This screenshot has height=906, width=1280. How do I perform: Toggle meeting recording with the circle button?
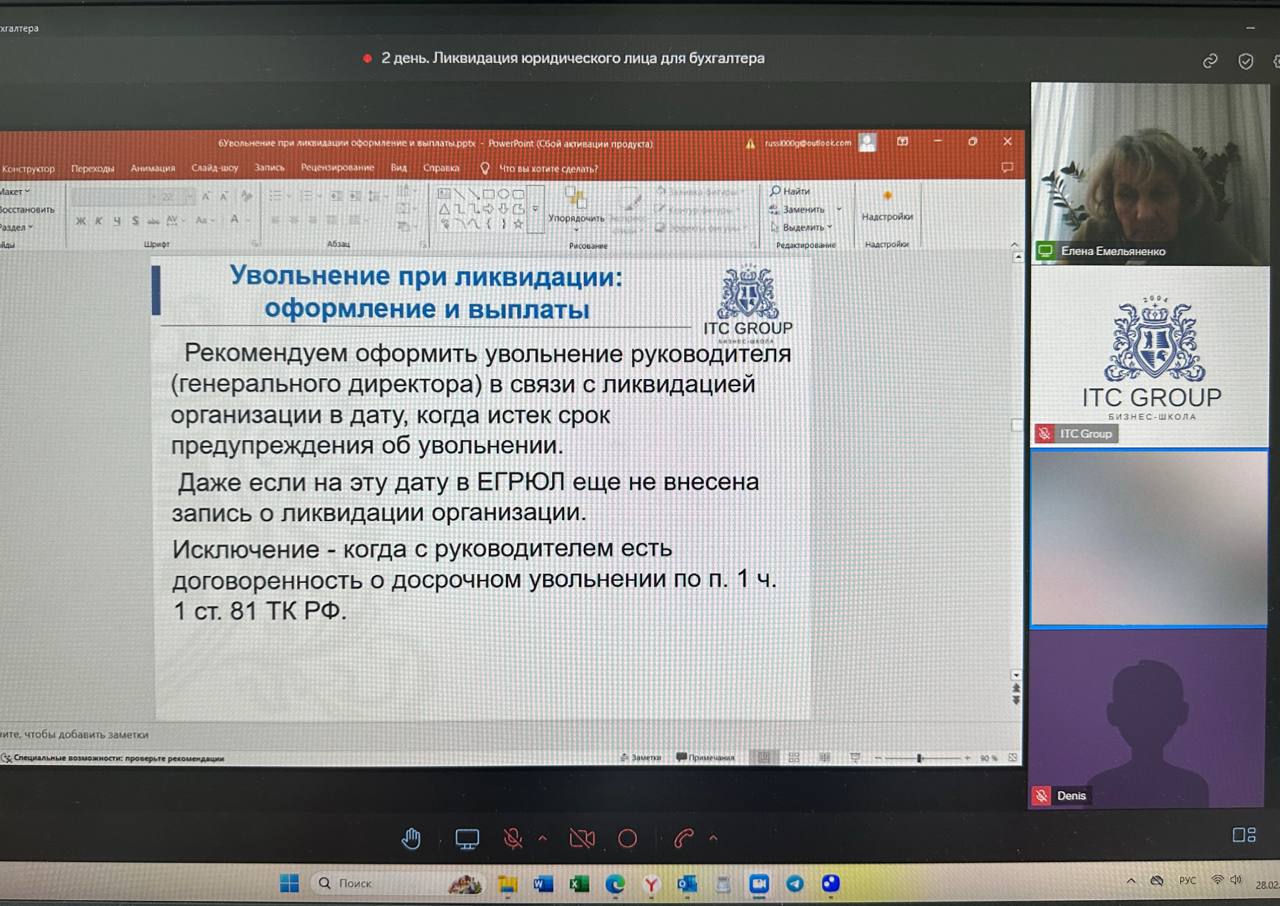point(627,839)
